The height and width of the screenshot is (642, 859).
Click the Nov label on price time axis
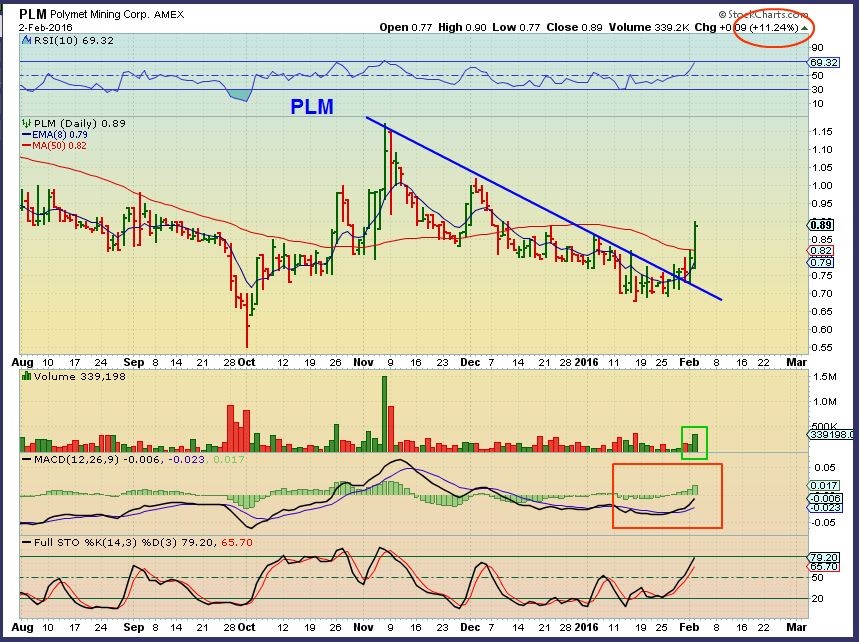pyautogui.click(x=363, y=362)
